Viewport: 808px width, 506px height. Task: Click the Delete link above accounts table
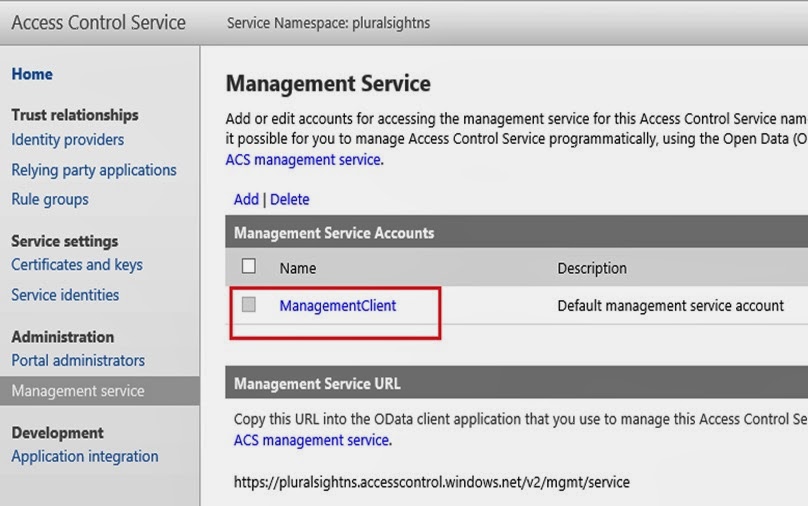pyautogui.click(x=289, y=199)
